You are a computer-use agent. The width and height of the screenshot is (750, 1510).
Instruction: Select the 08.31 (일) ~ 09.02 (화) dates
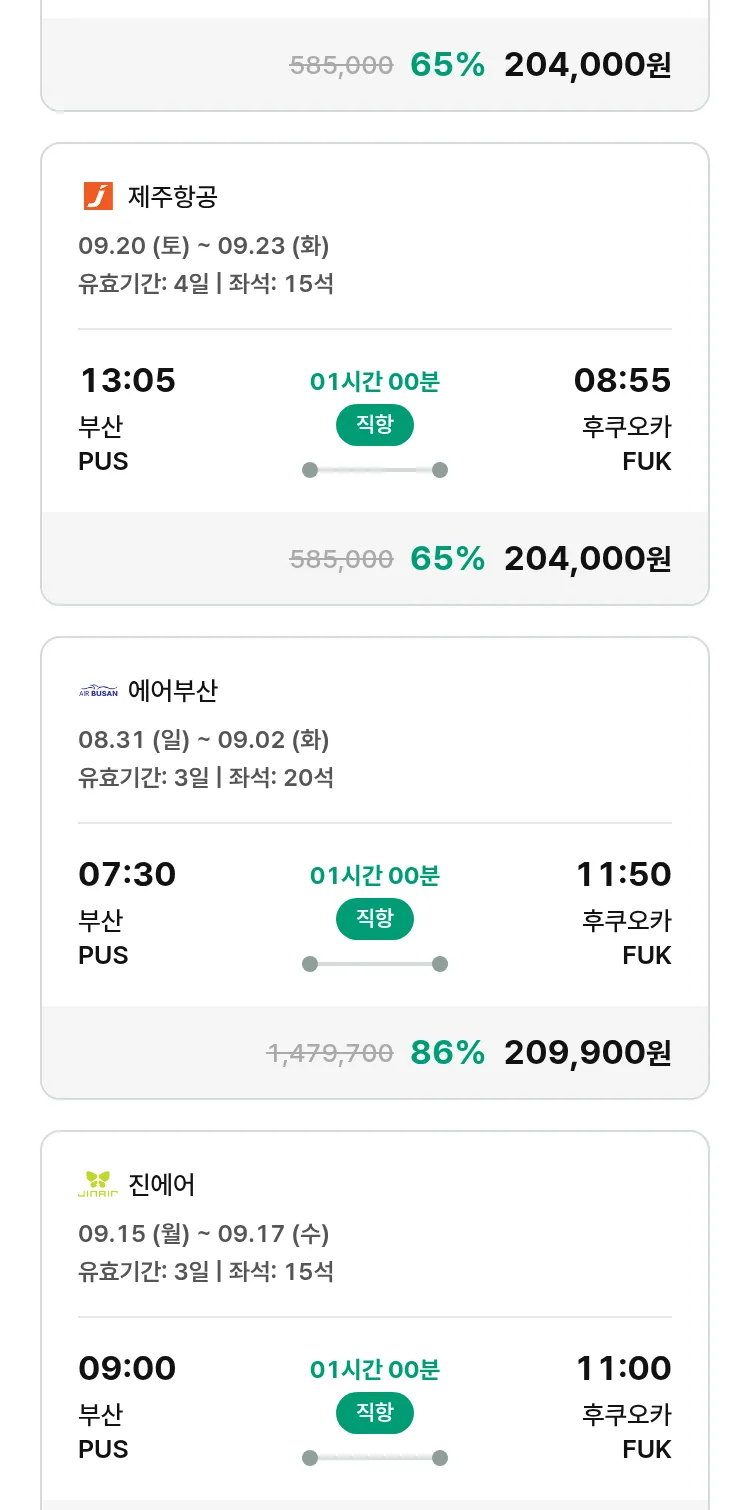pyautogui.click(x=204, y=740)
